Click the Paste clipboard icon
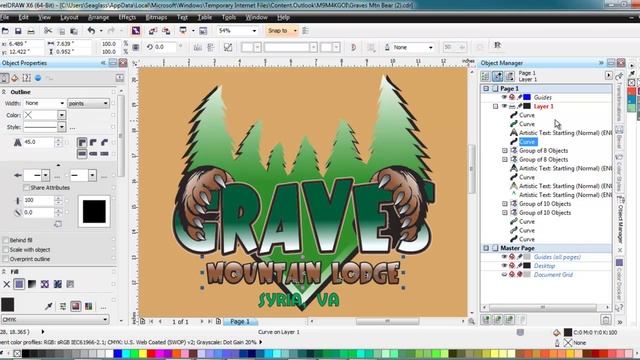The height and width of the screenshot is (360, 640). pyautogui.click(x=74, y=31)
